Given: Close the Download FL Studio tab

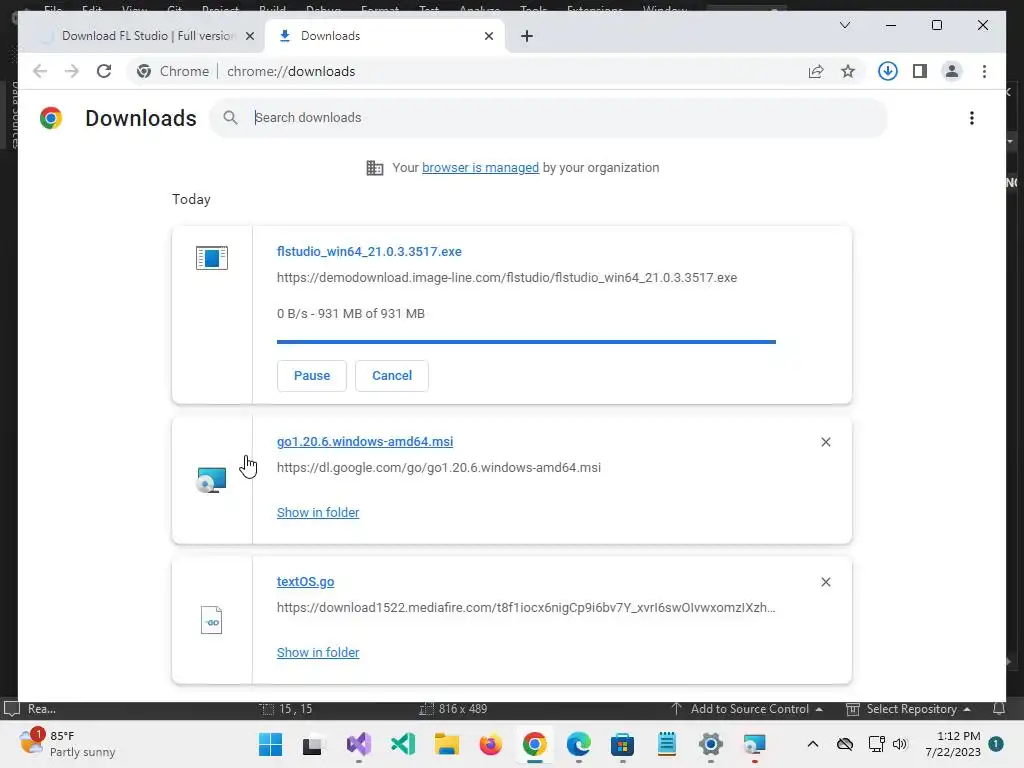Looking at the screenshot, I should [249, 36].
